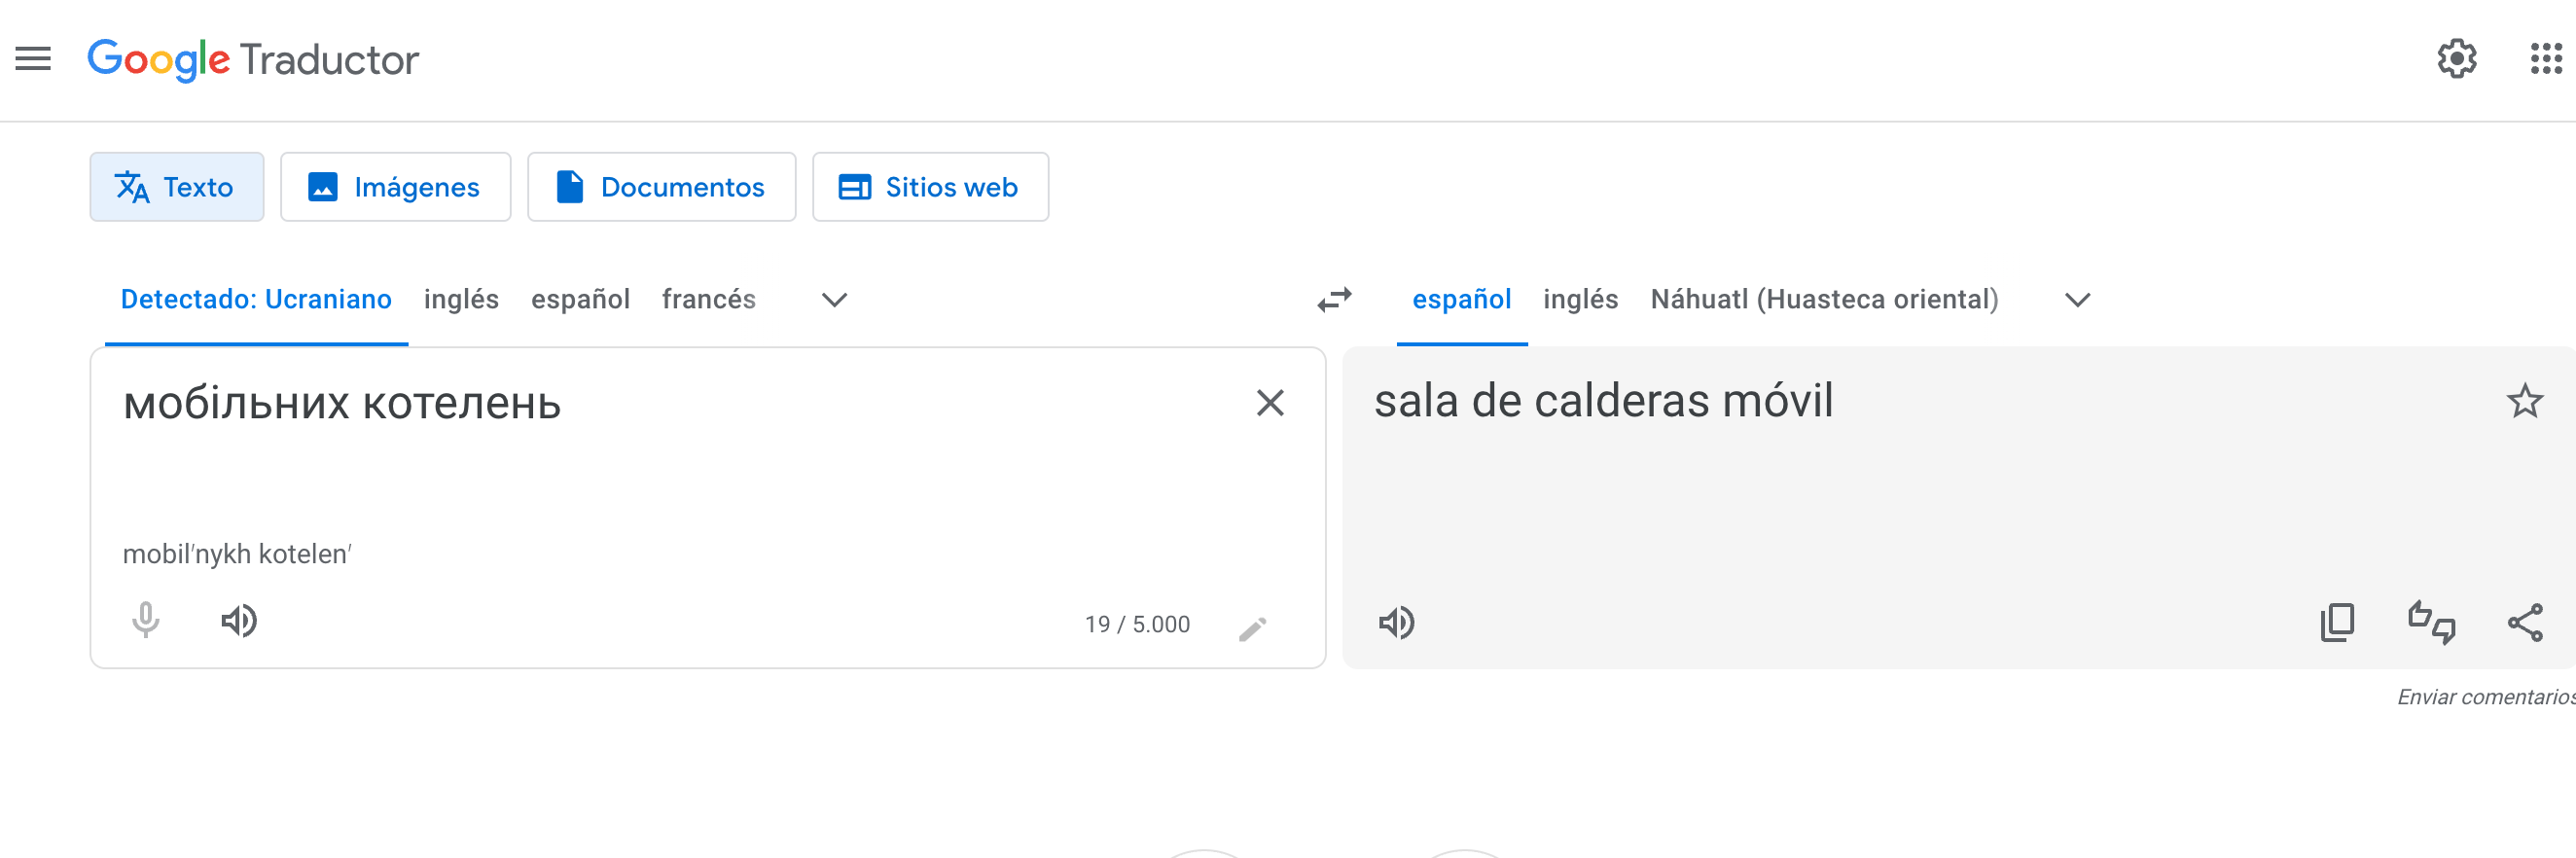The width and height of the screenshot is (2576, 858).
Task: Listen to the Ukrainian source text
Action: coord(239,621)
